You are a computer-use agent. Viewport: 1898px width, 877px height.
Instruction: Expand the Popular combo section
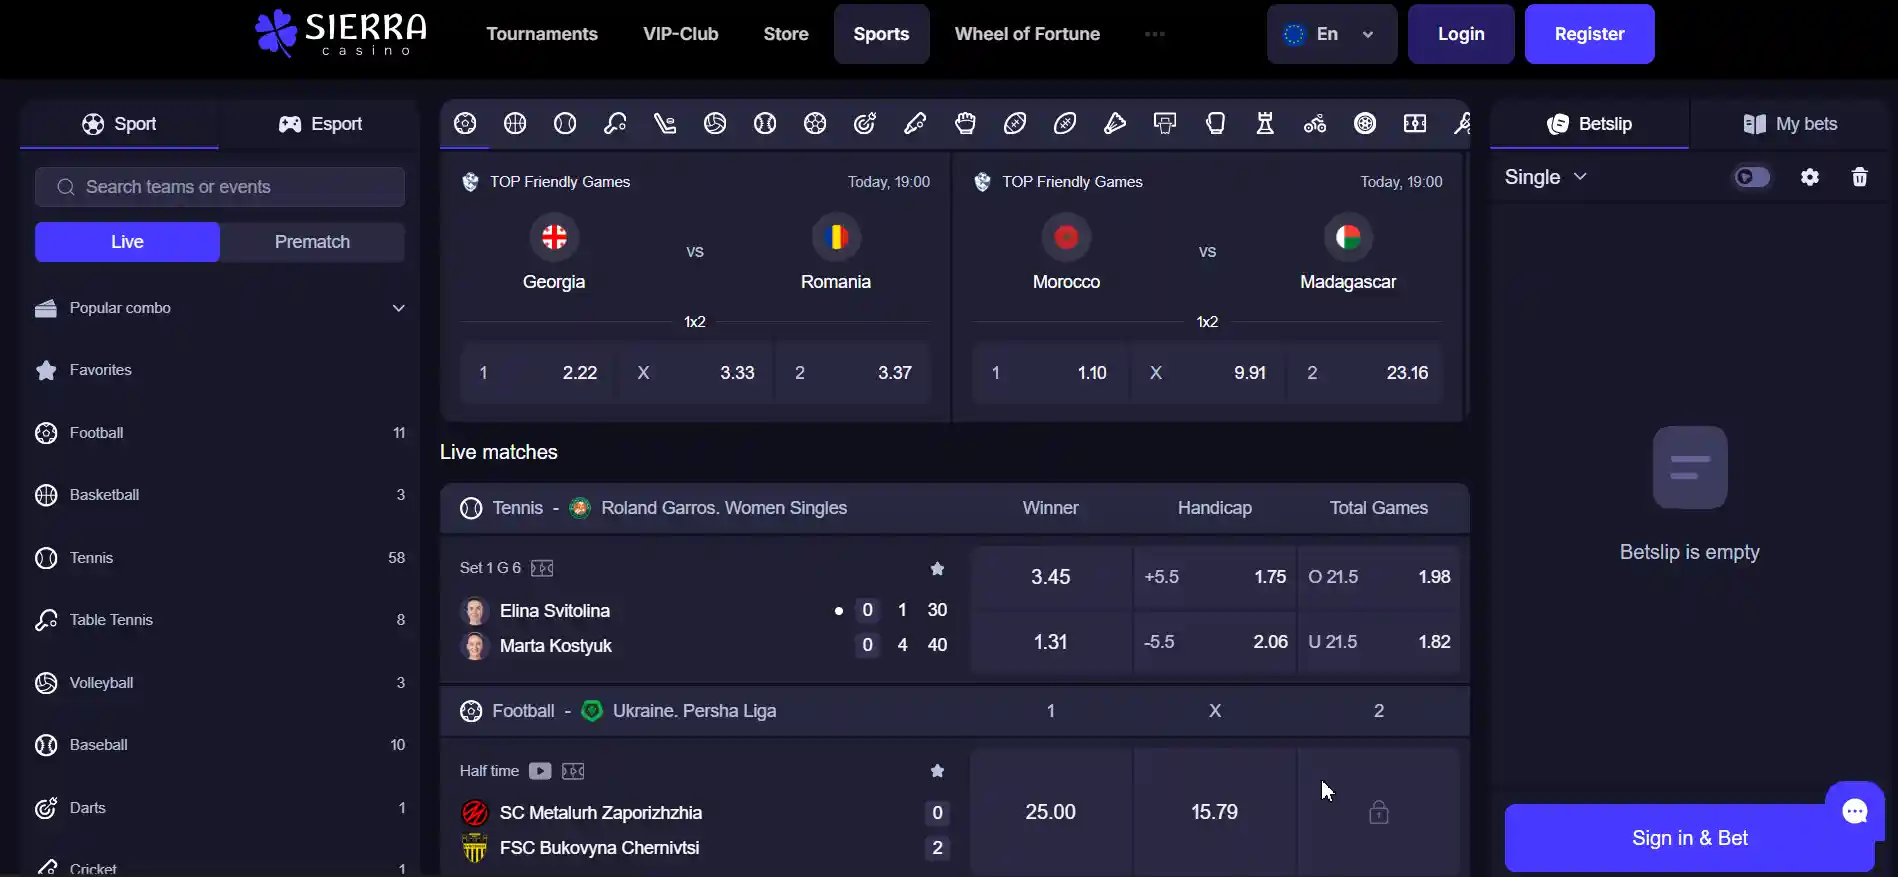pyautogui.click(x=220, y=308)
